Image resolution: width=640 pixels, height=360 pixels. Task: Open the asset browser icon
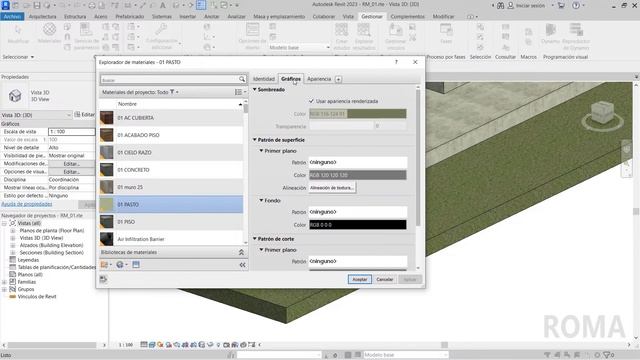coord(136,265)
